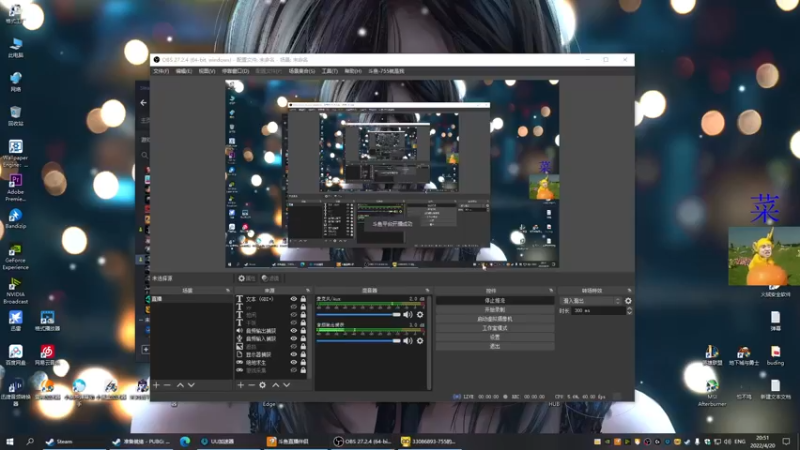The height and width of the screenshot is (450, 800).
Task: Move source up with arrow icon
Action: pos(276,385)
